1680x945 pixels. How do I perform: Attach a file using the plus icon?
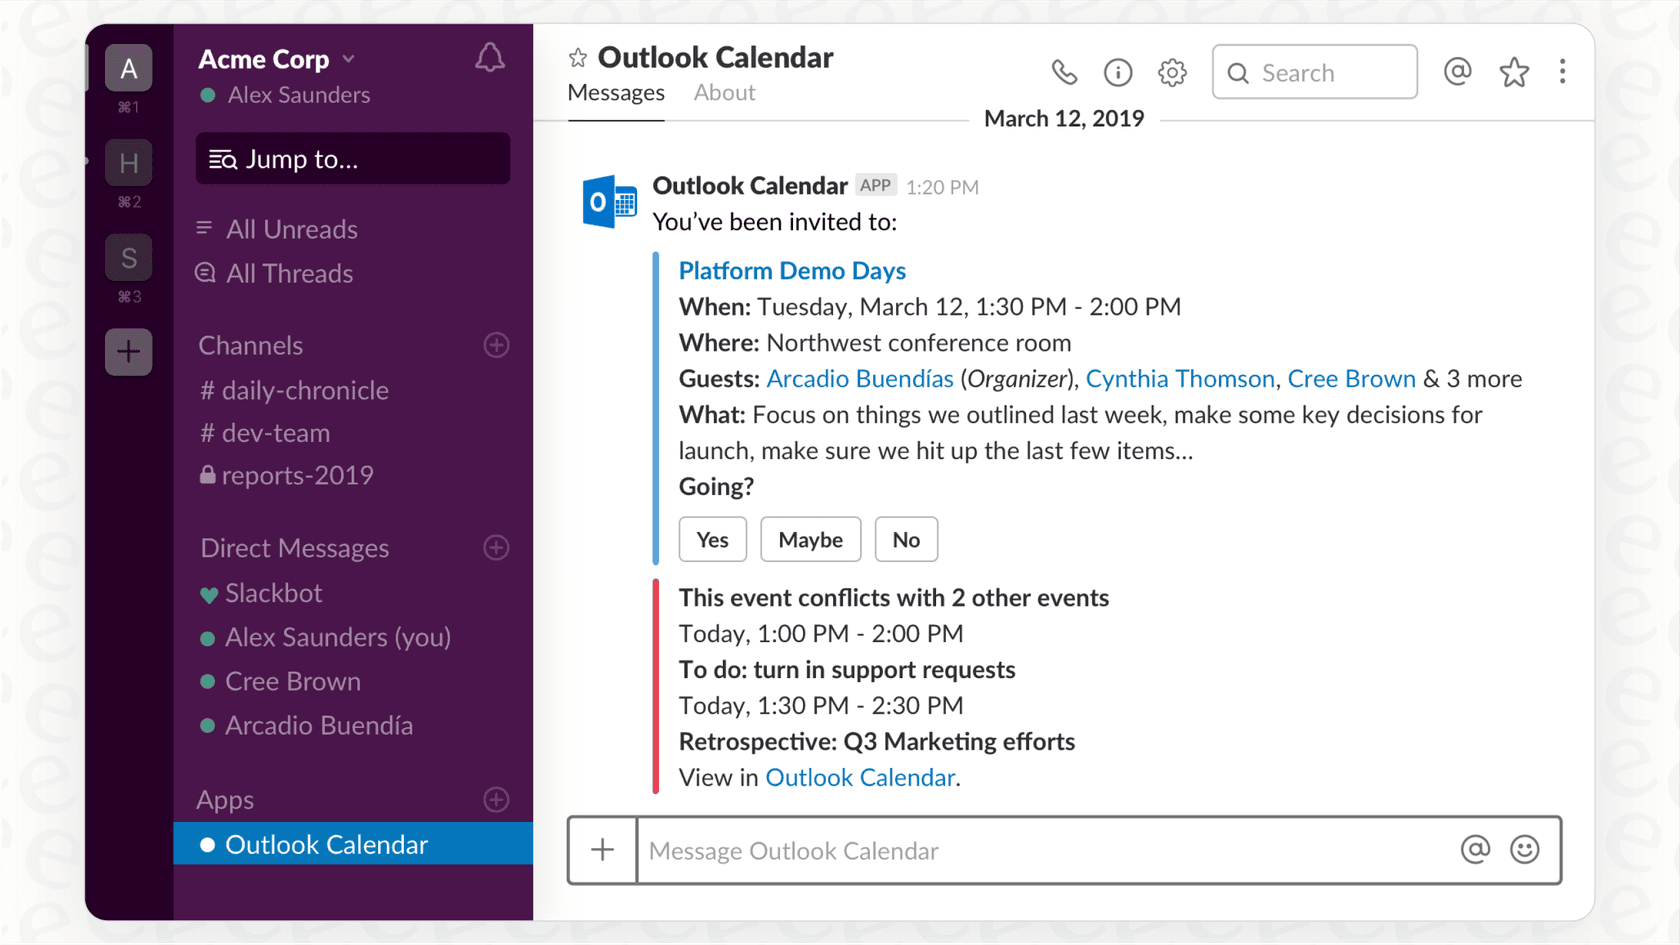click(602, 849)
